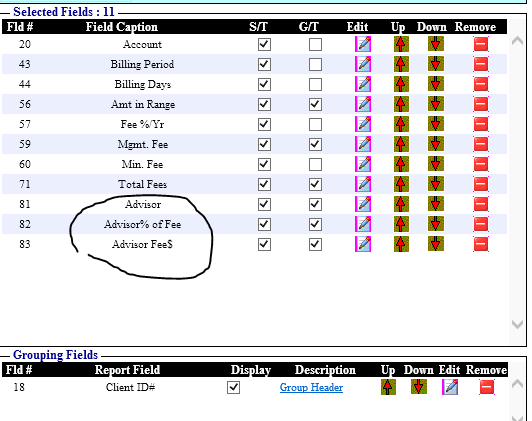Uncheck S/T checkbox for Account

[x=264, y=44]
